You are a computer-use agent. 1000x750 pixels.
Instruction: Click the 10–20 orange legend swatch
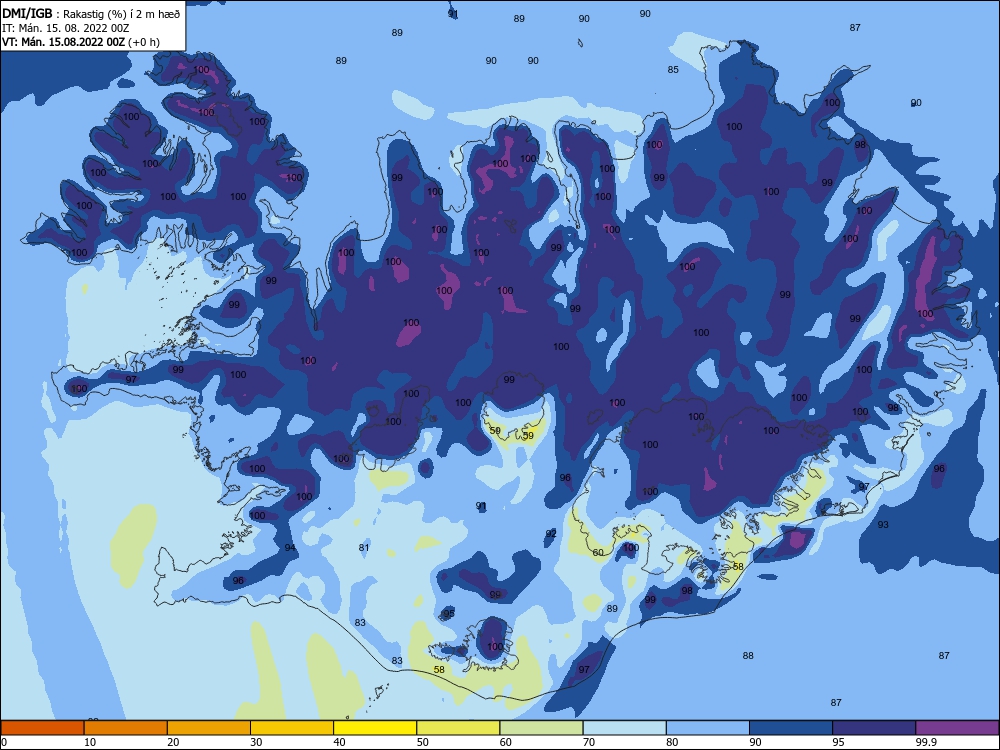(x=126, y=728)
